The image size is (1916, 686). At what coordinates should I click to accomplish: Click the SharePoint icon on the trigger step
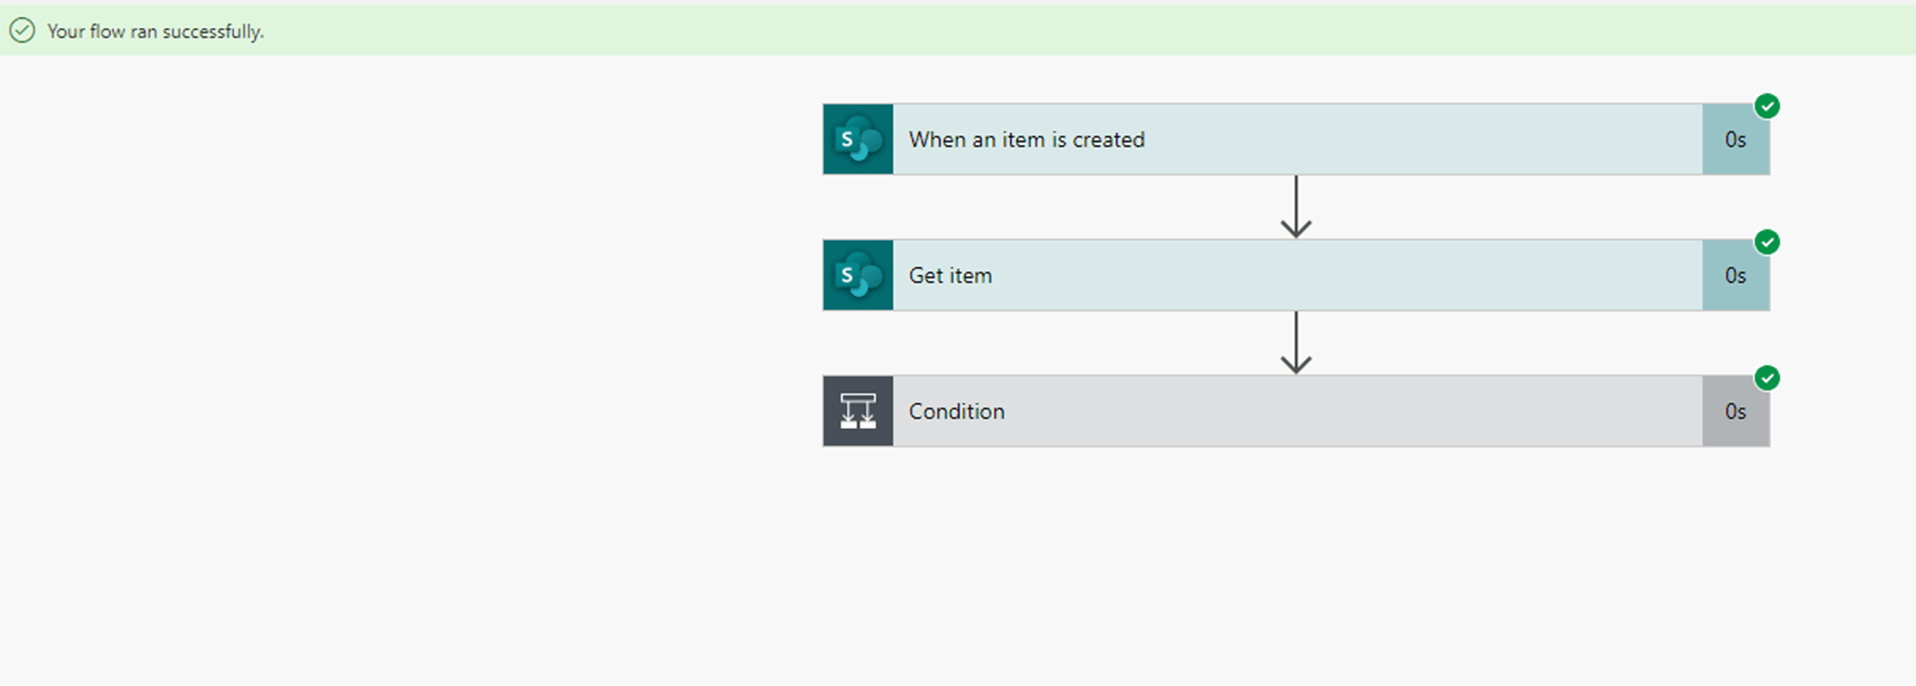click(858, 139)
